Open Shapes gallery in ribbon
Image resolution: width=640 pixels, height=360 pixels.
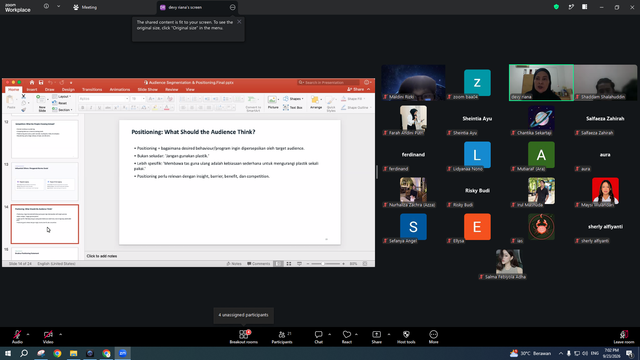pos(293,99)
